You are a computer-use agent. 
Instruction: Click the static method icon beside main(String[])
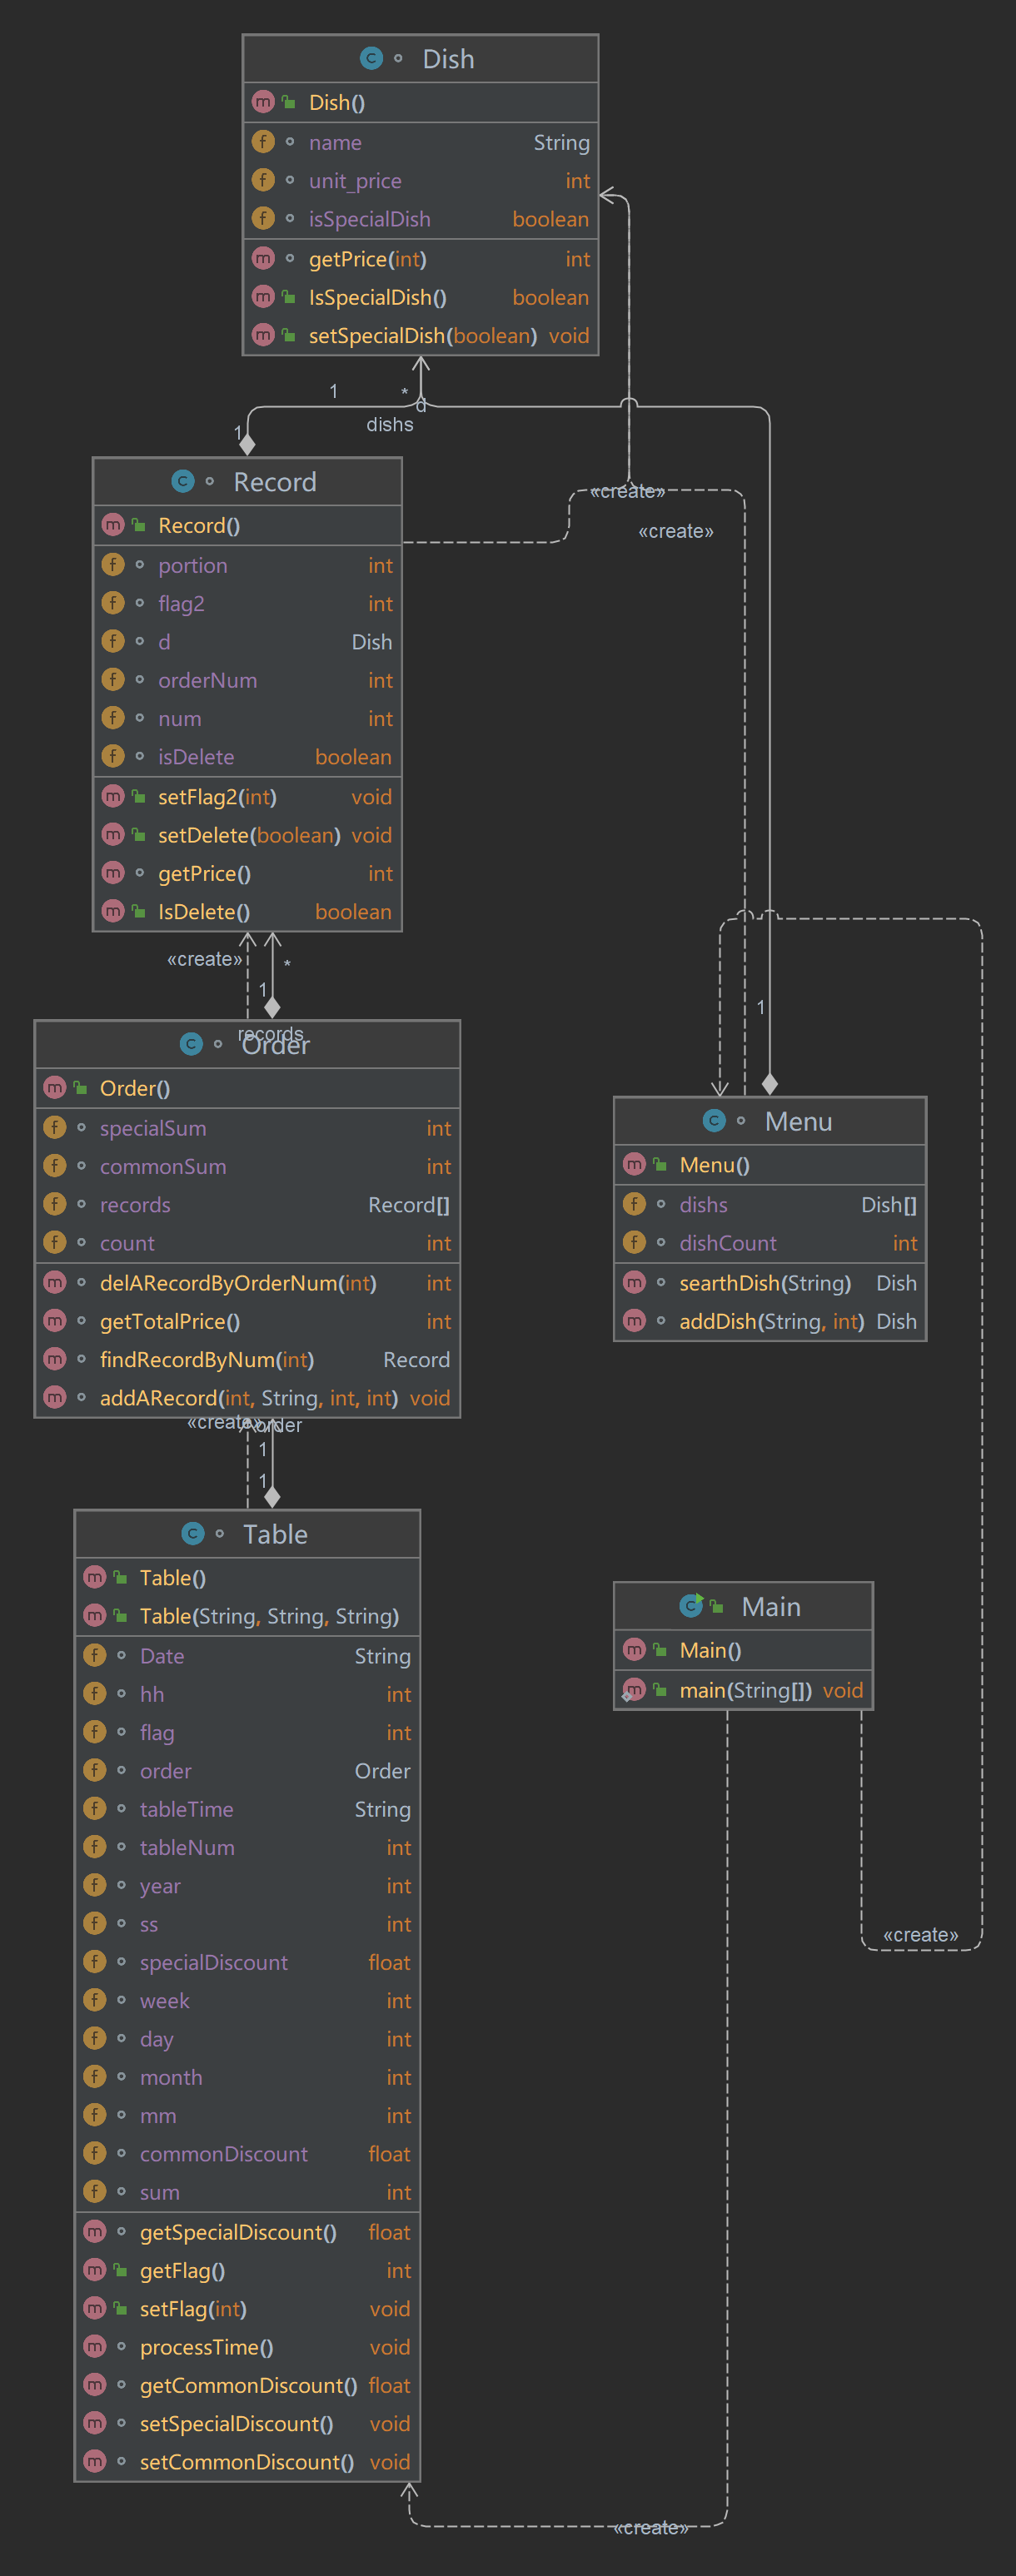pos(634,1689)
